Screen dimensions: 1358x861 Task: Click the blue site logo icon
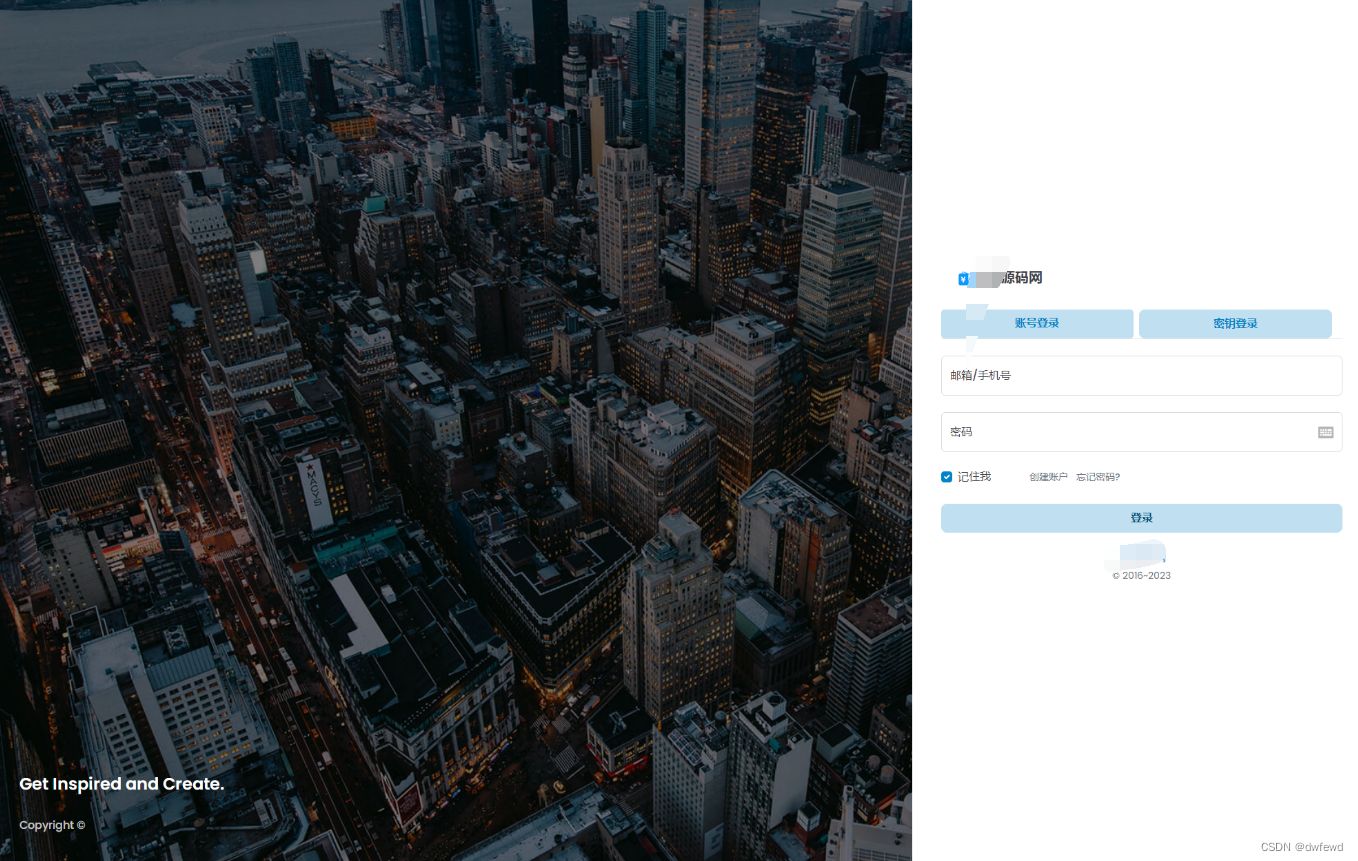(x=964, y=279)
